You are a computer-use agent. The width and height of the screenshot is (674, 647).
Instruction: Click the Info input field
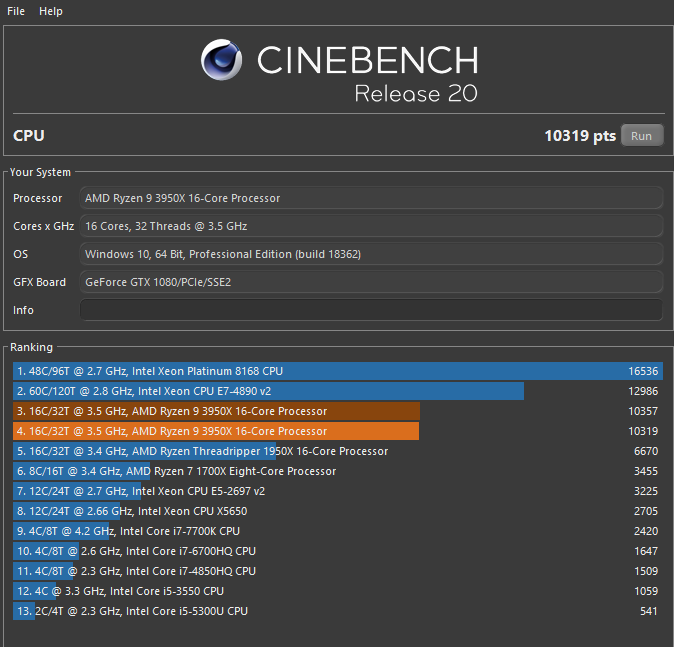click(x=371, y=310)
